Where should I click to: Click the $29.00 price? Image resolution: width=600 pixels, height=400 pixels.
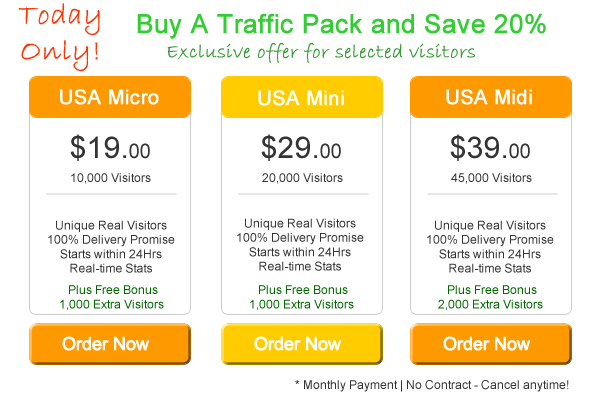(x=301, y=148)
